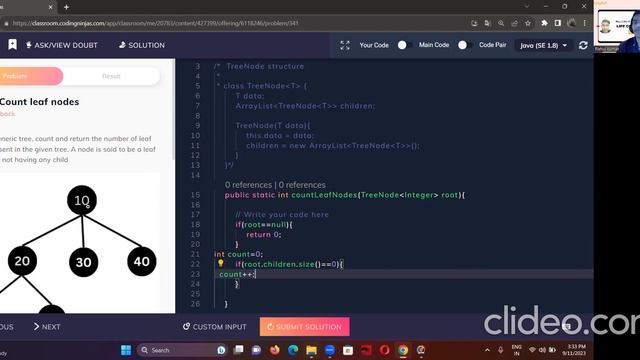Click 'T data;' on line 6
This screenshot has height=360, width=640.
pos(250,96)
